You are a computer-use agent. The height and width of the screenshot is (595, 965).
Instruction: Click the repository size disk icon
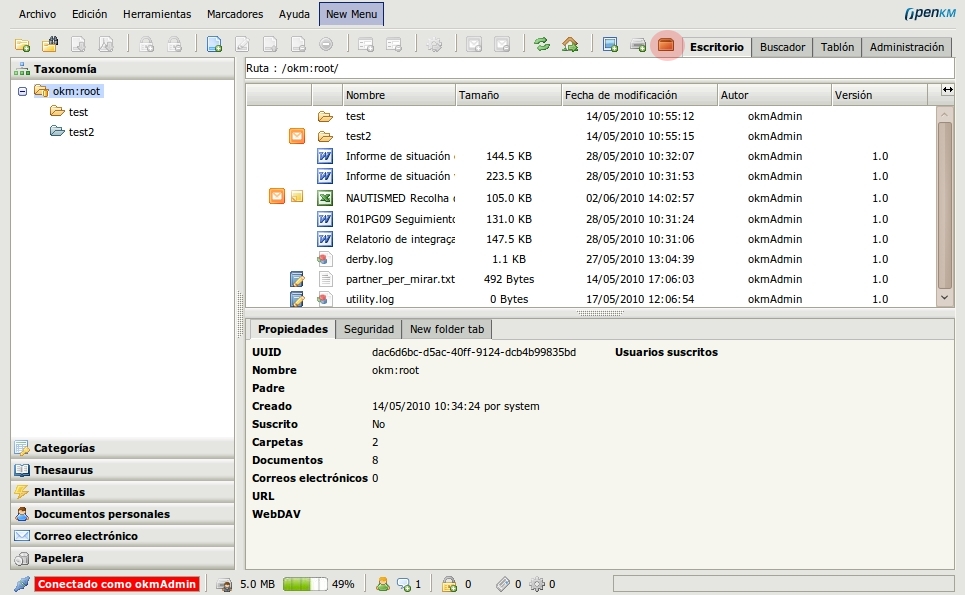coord(225,584)
